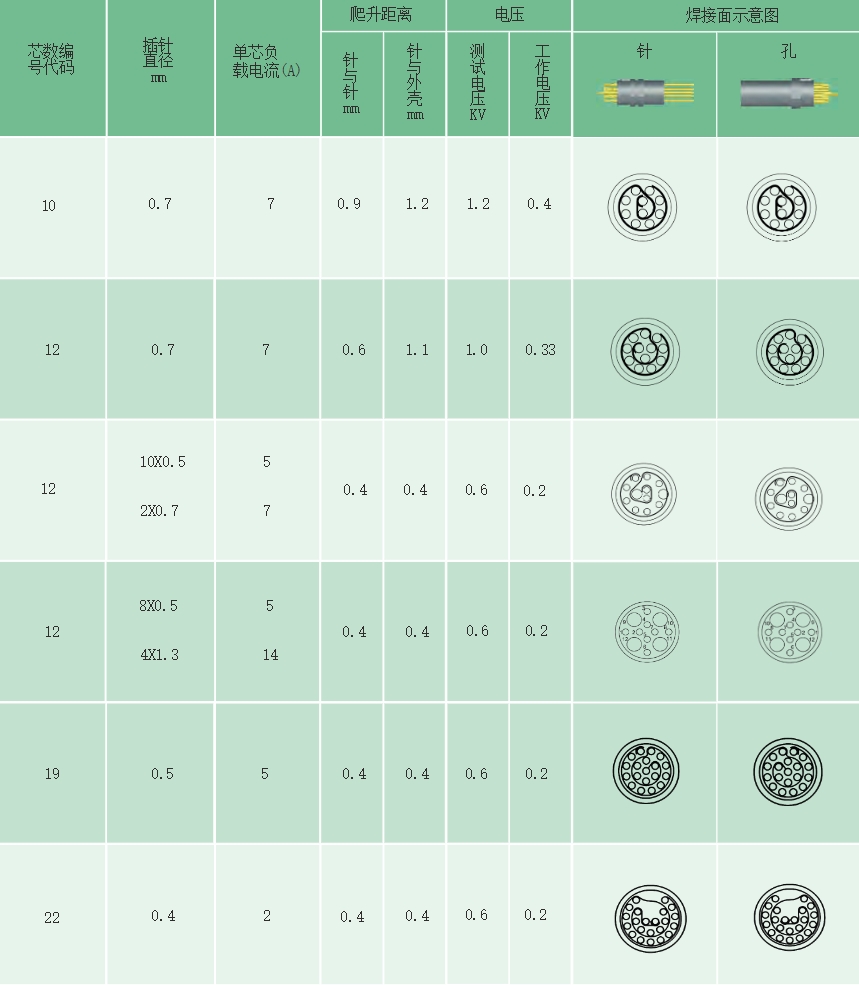Click the 19-core pin solder-face diagram
The height and width of the screenshot is (985, 859).
(645, 772)
